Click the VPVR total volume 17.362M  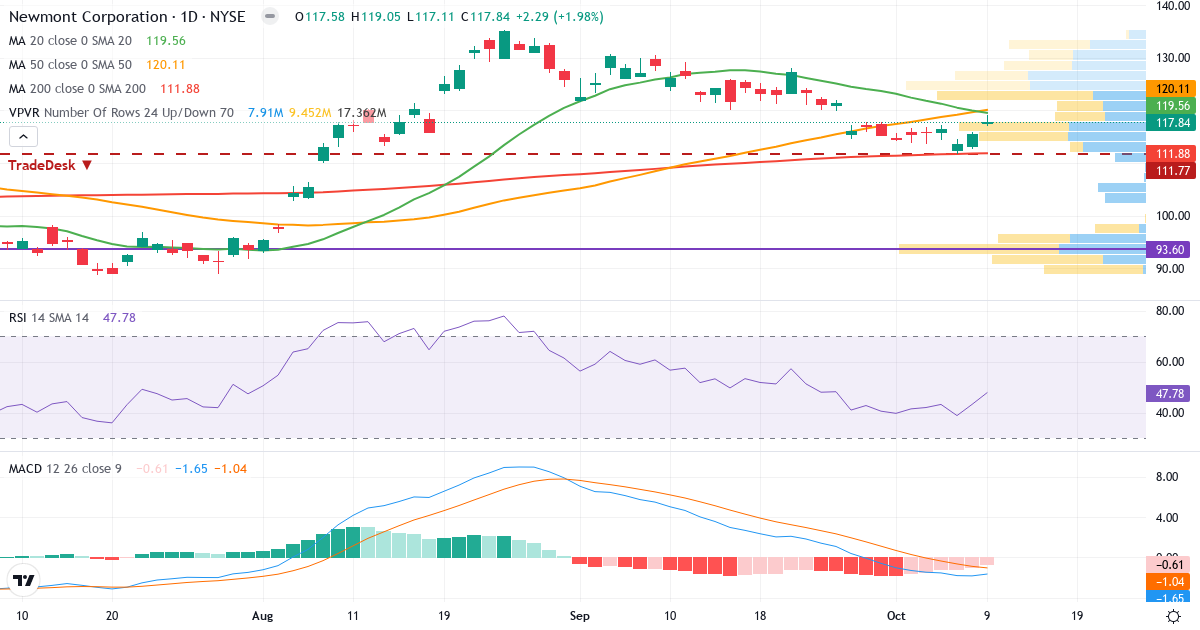coord(362,113)
